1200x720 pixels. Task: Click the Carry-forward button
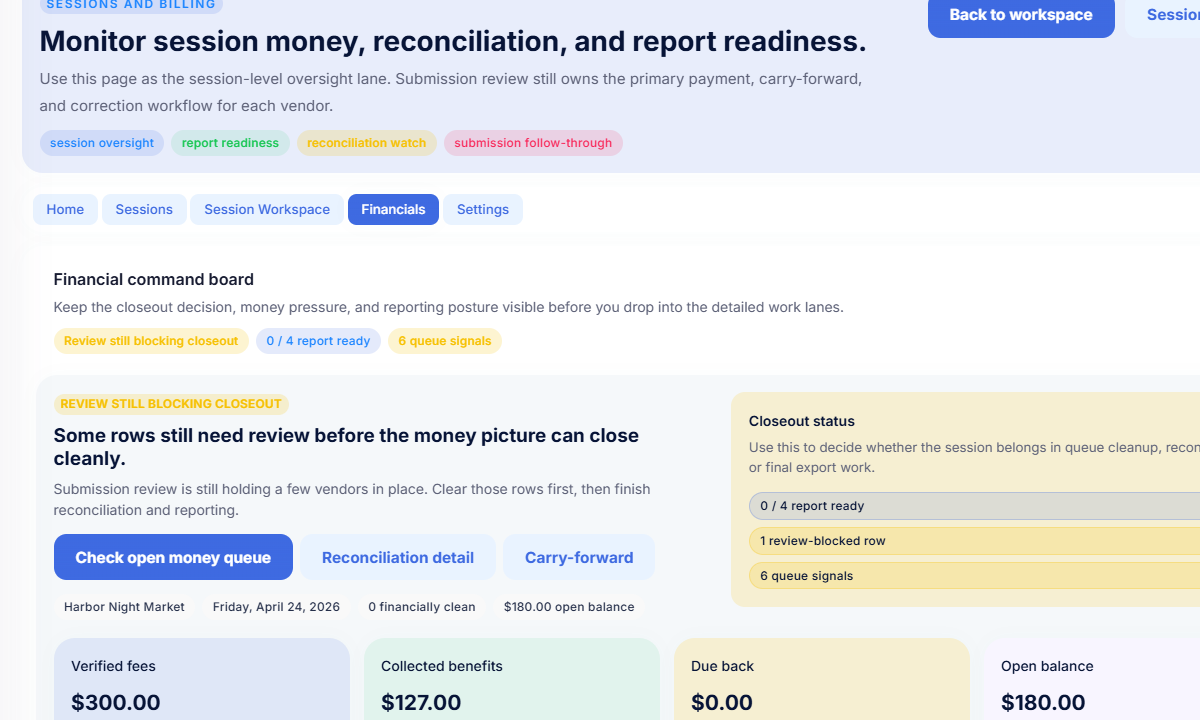pyautogui.click(x=579, y=557)
